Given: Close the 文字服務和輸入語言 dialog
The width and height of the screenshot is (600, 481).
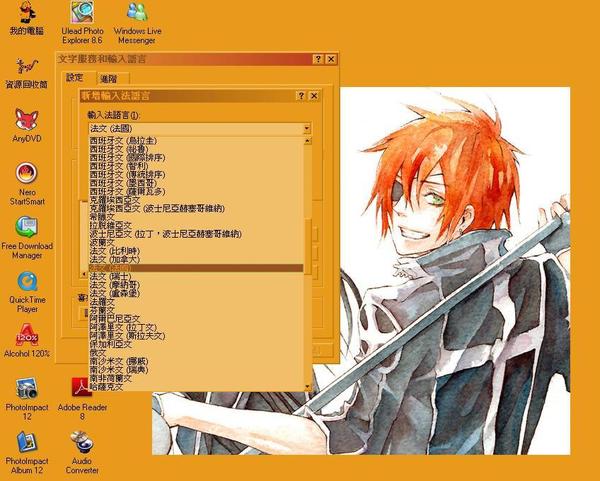Looking at the screenshot, I should [331, 59].
